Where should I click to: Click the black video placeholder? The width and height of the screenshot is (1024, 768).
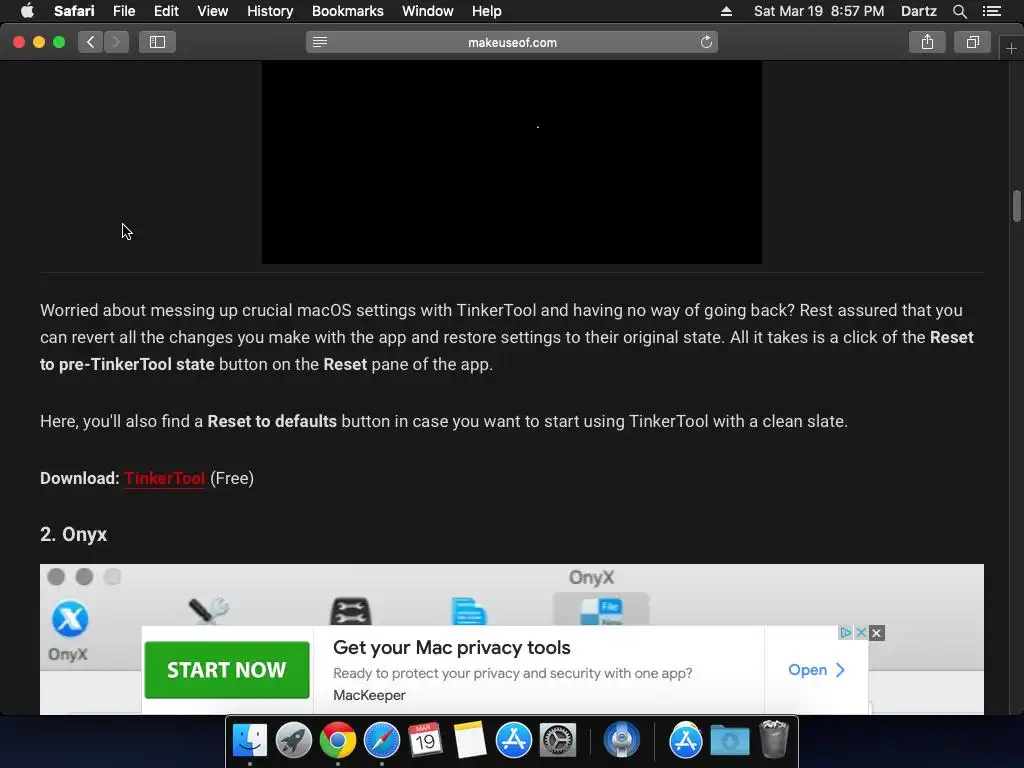click(511, 163)
